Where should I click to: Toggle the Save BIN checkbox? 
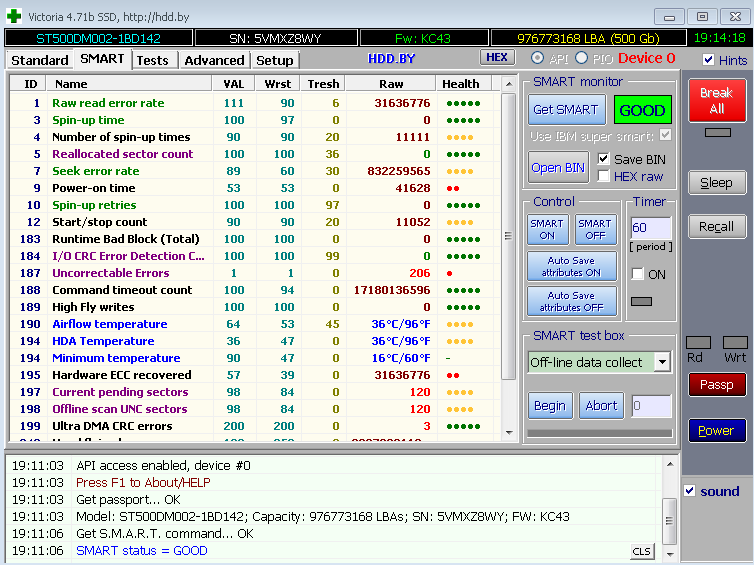click(603, 159)
